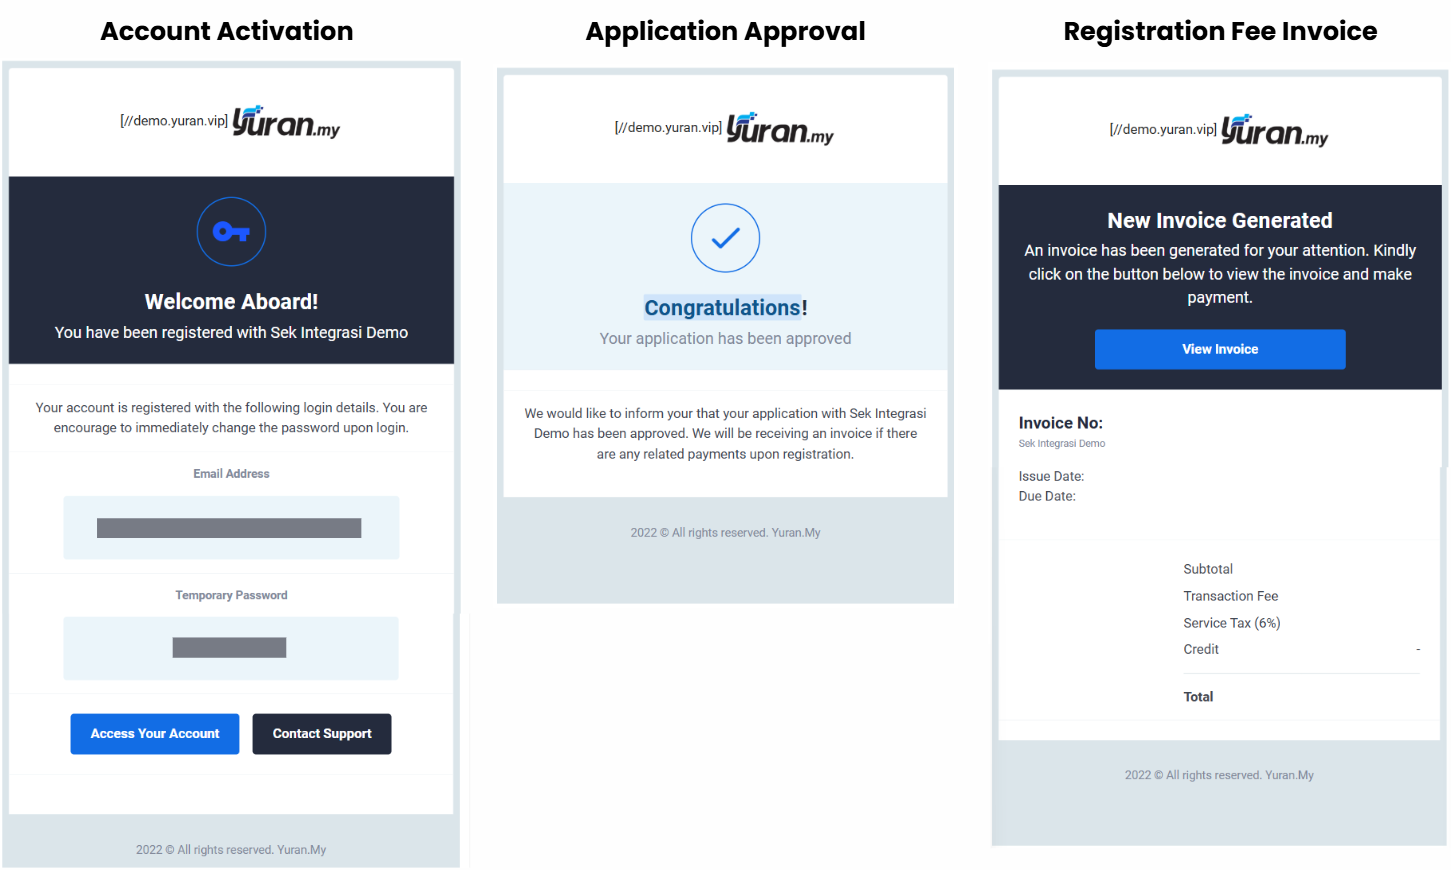Click the Yuran.my logo under Registration Fee Invoice
This screenshot has width=1451, height=870.
(1275, 131)
